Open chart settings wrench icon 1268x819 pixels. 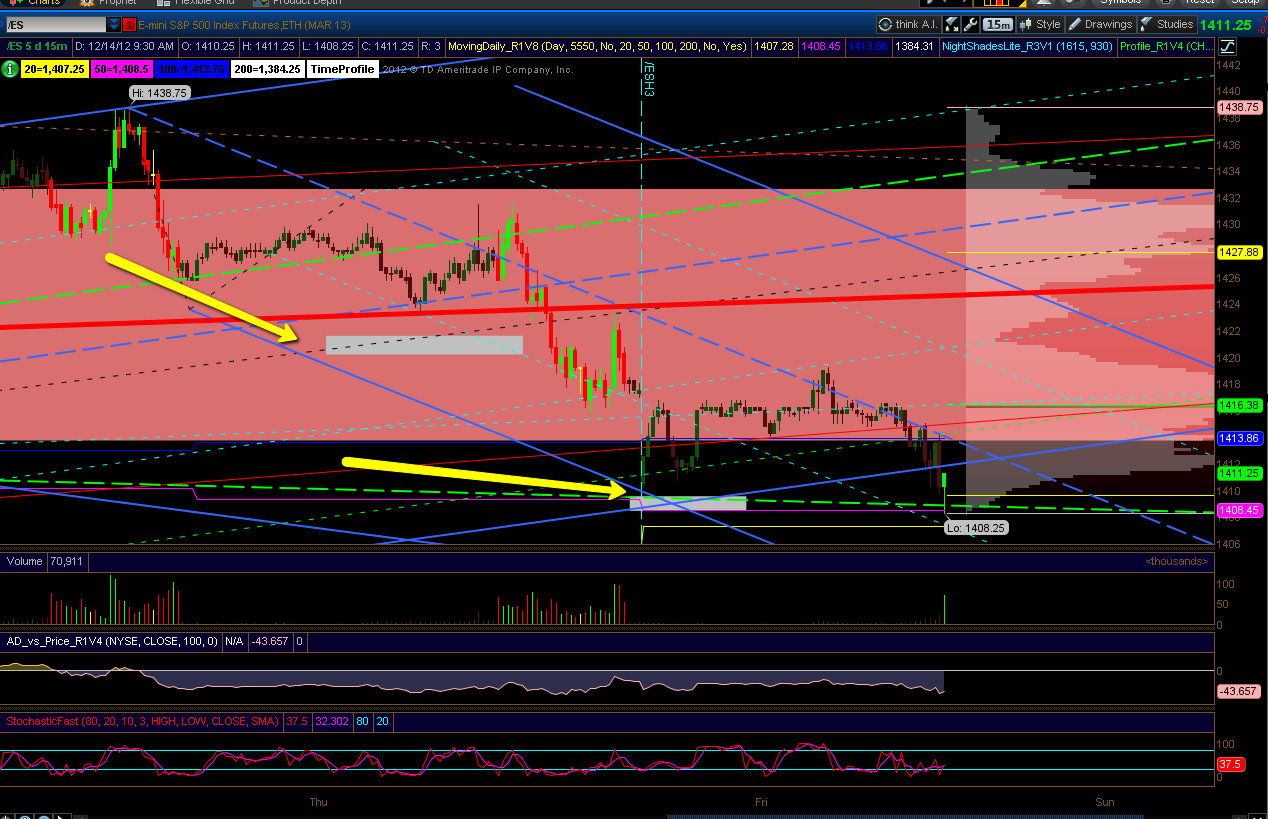(970, 24)
